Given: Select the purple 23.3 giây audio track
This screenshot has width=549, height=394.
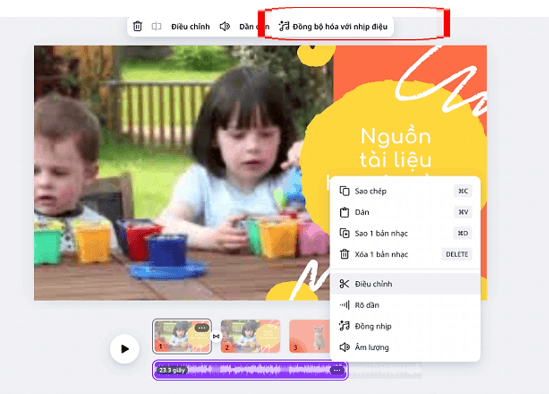Looking at the screenshot, I should (x=250, y=370).
